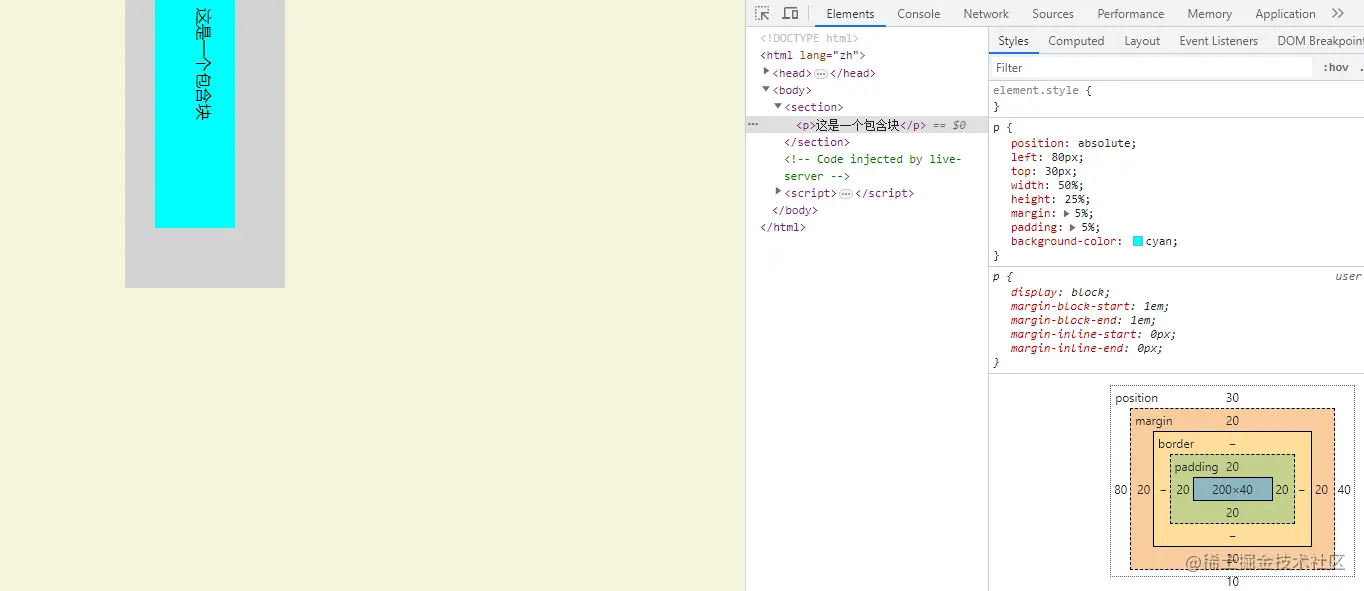This screenshot has width=1364, height=591.
Task: Click the position right value 40
Action: 1344,490
